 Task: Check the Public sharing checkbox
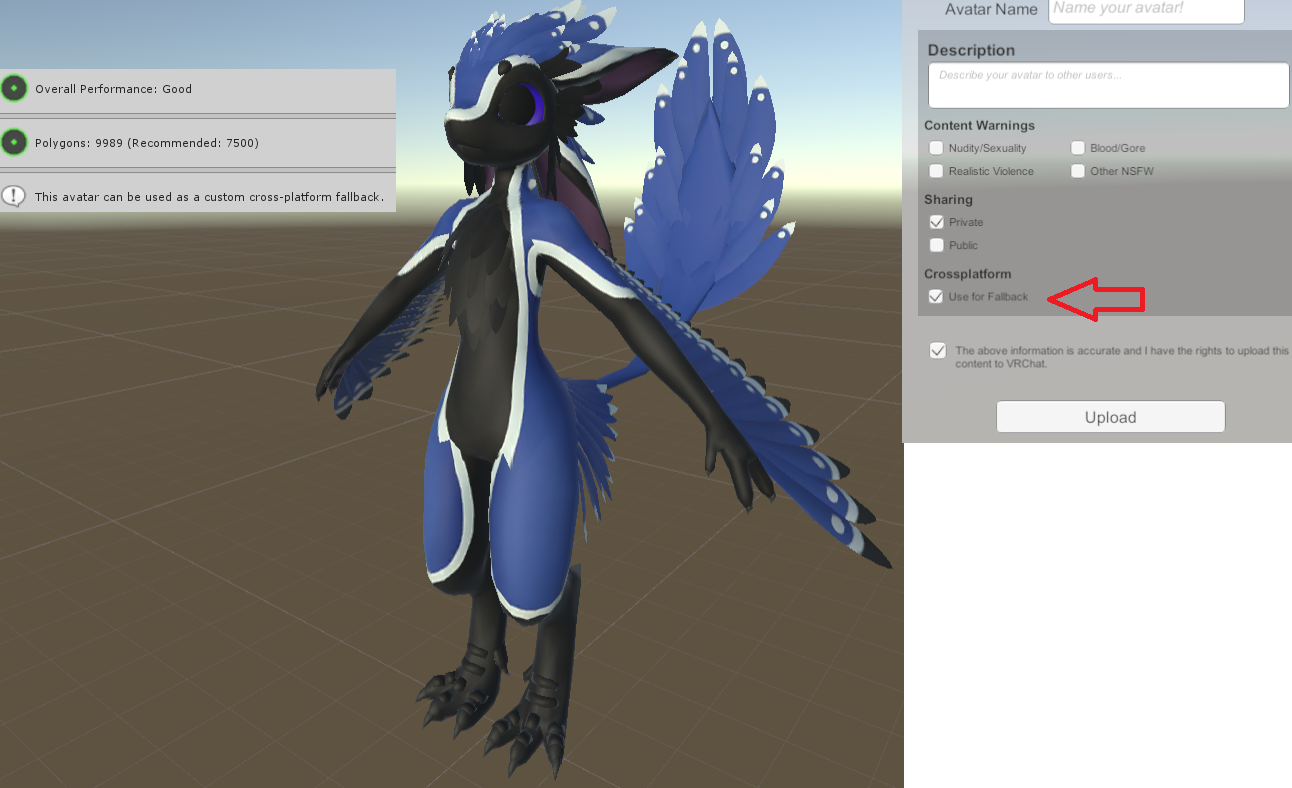click(936, 245)
